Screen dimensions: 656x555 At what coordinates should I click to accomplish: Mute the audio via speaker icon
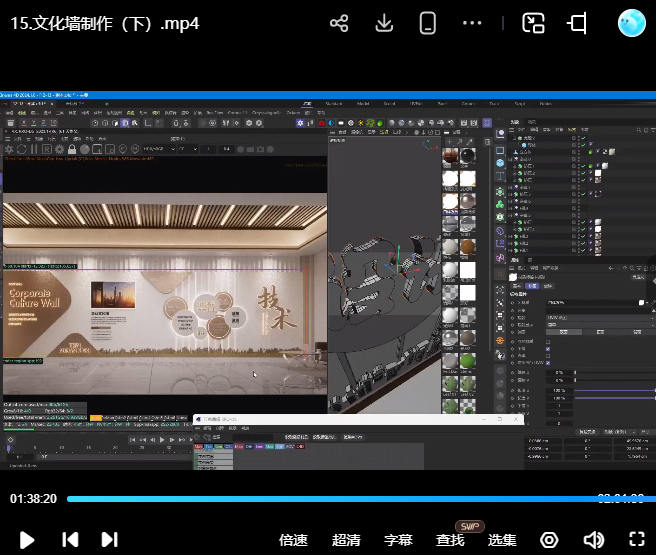pos(593,540)
